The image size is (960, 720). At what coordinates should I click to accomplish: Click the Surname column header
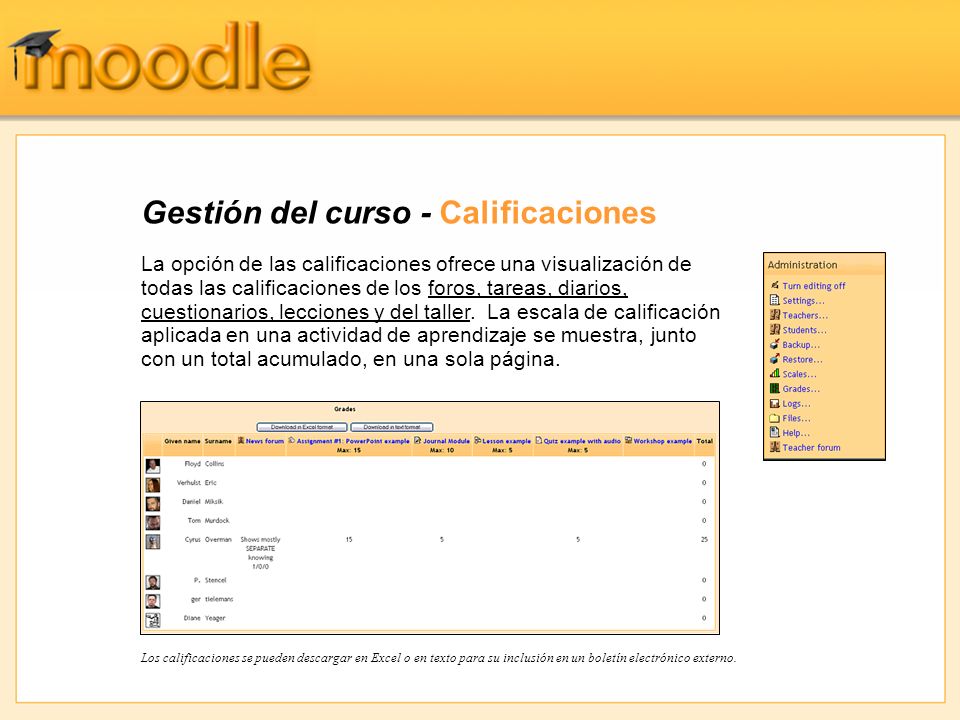218,441
